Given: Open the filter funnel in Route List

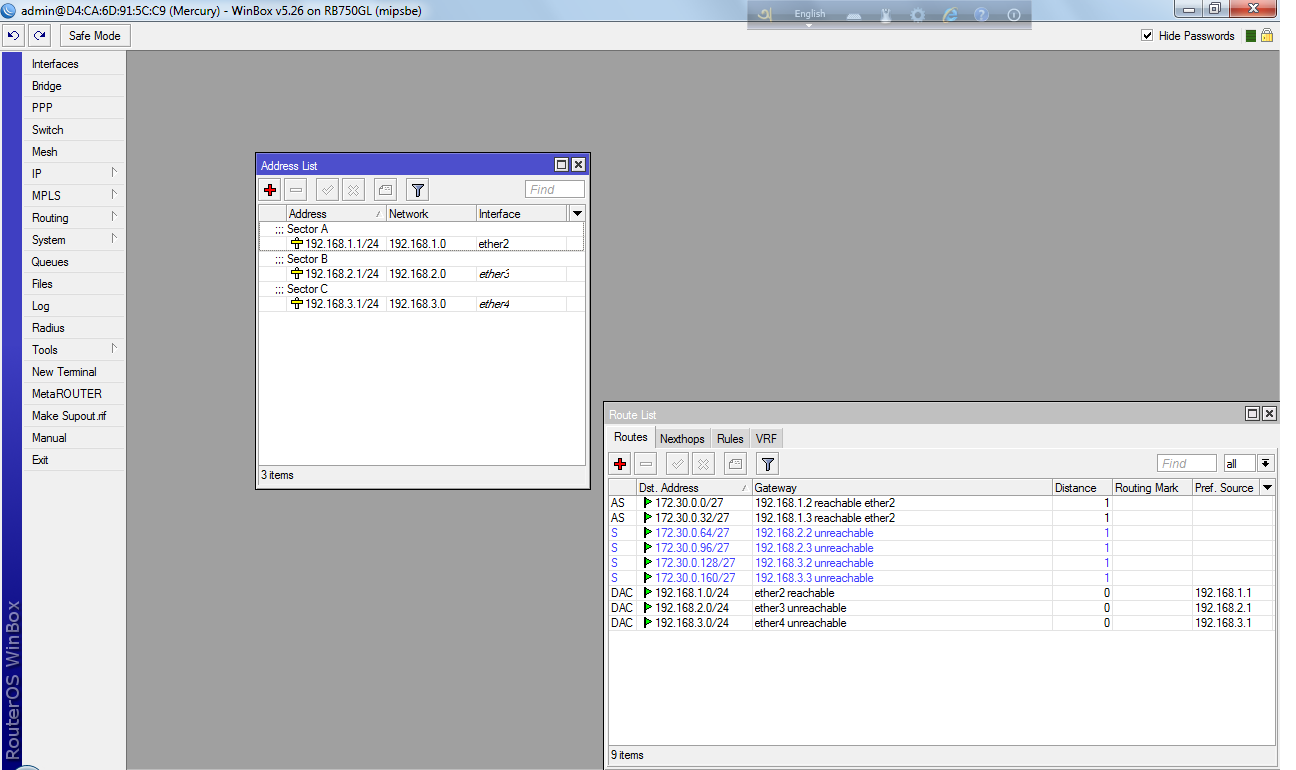Looking at the screenshot, I should click(767, 464).
